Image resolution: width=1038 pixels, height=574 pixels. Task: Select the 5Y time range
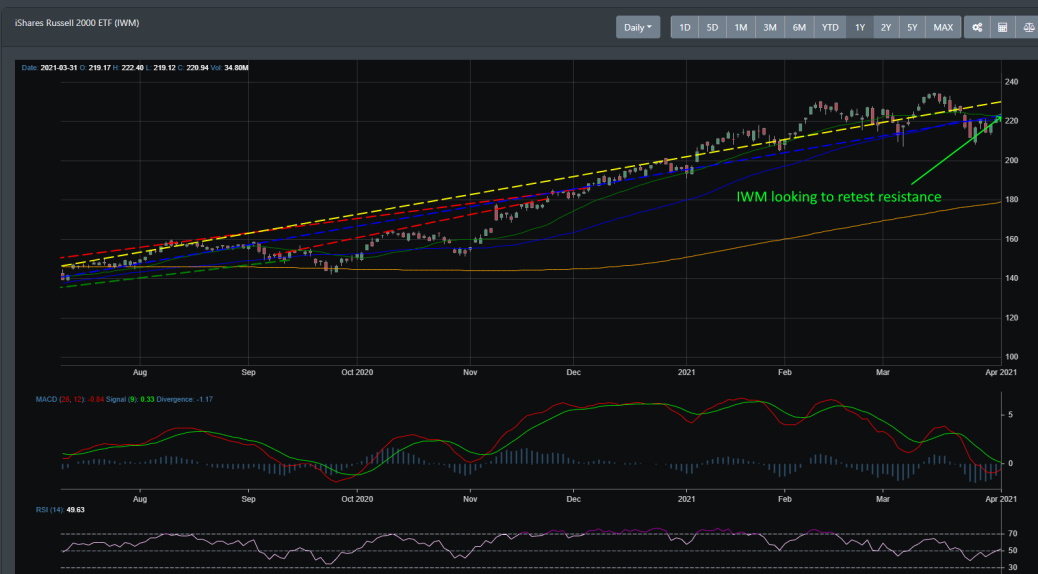(x=912, y=27)
